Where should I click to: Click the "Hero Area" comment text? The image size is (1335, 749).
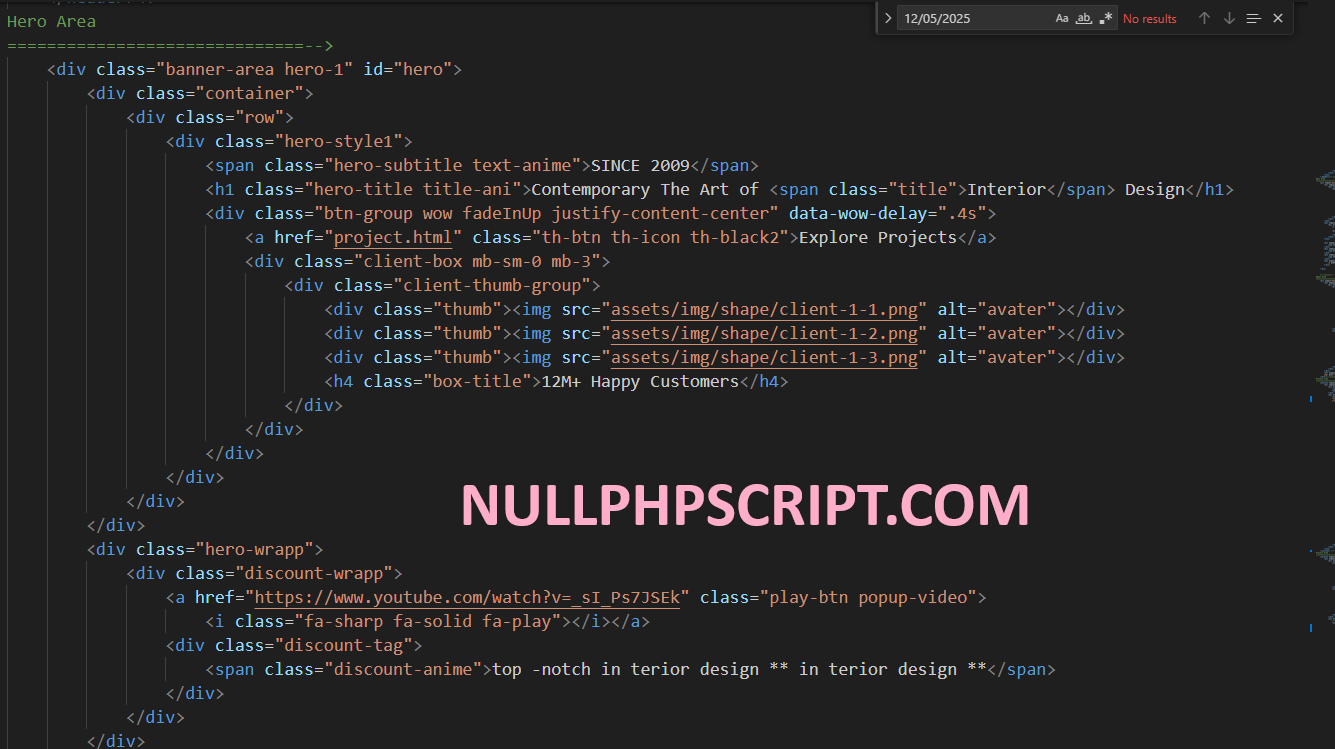51,21
